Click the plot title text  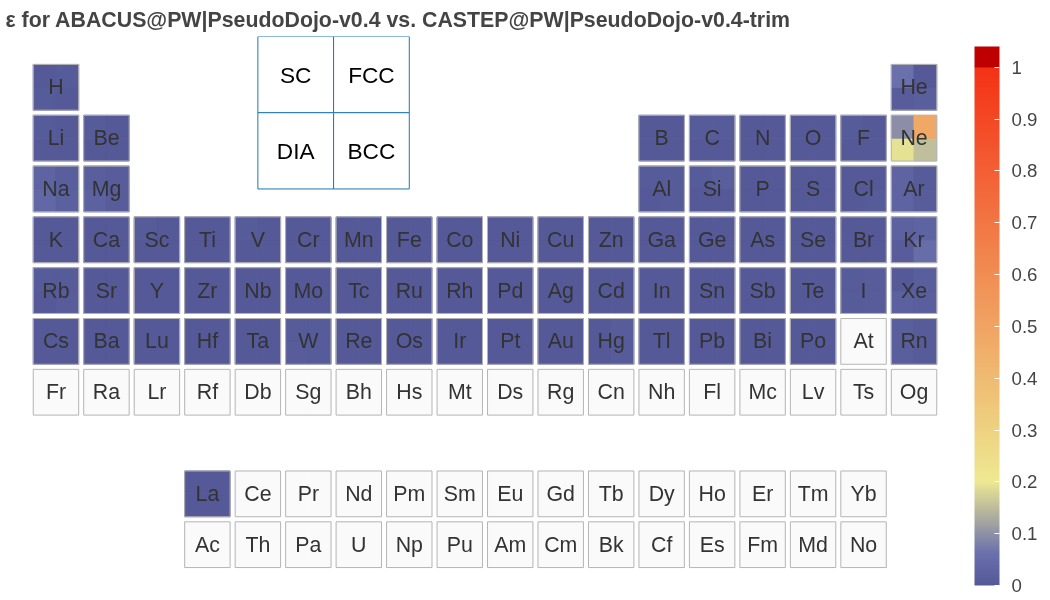398,19
